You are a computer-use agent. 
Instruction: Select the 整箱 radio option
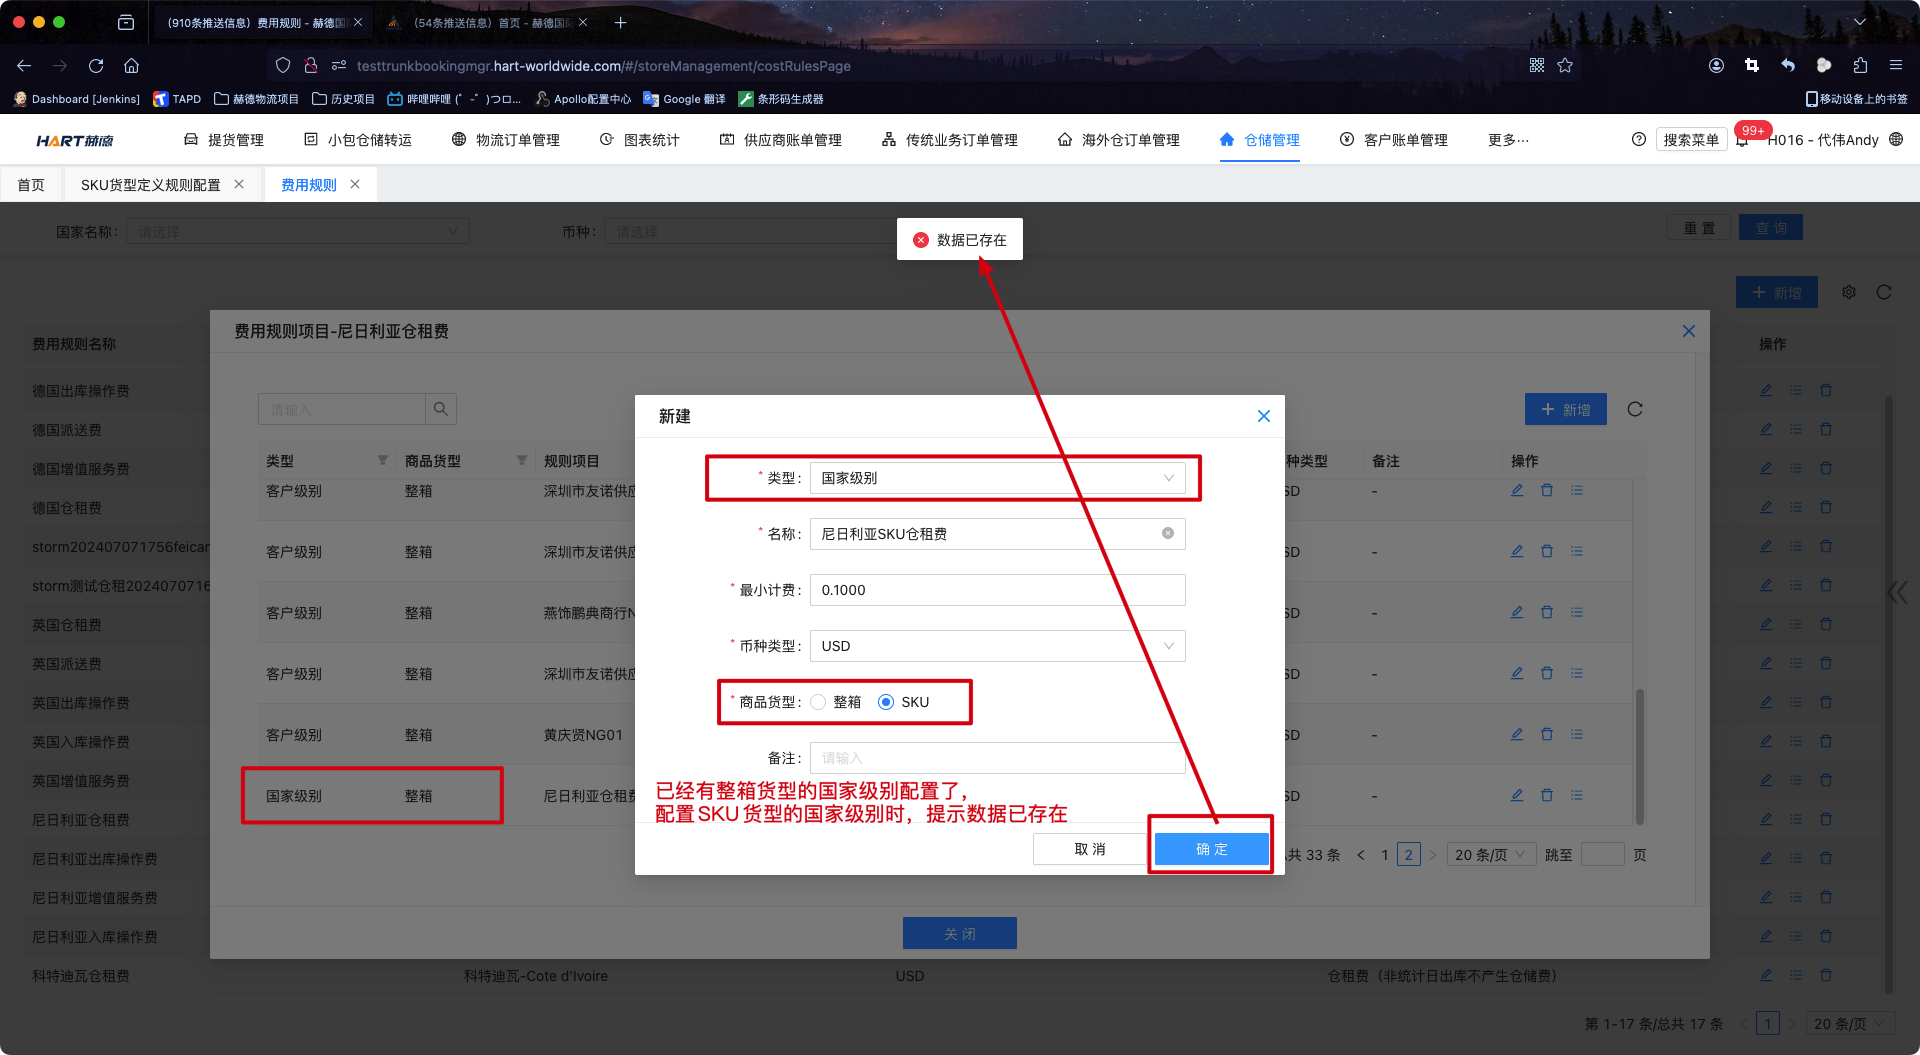coord(819,702)
